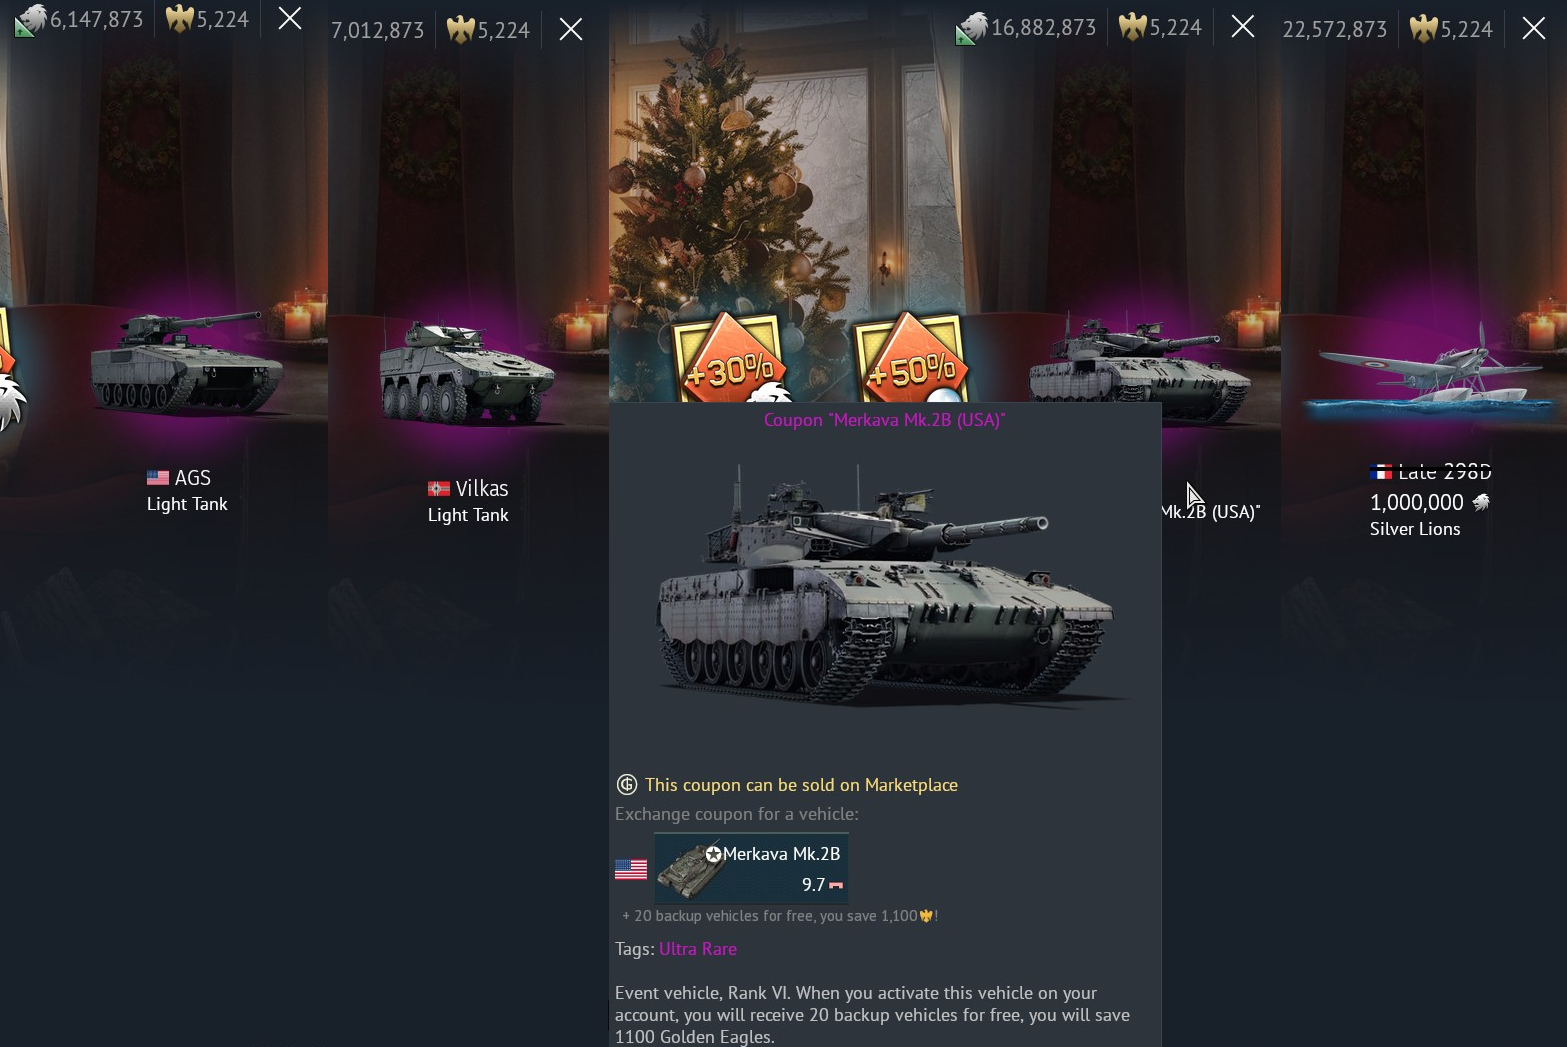Click the Late 298D seaplane image
1567x1047 pixels.
pyautogui.click(x=1430, y=375)
